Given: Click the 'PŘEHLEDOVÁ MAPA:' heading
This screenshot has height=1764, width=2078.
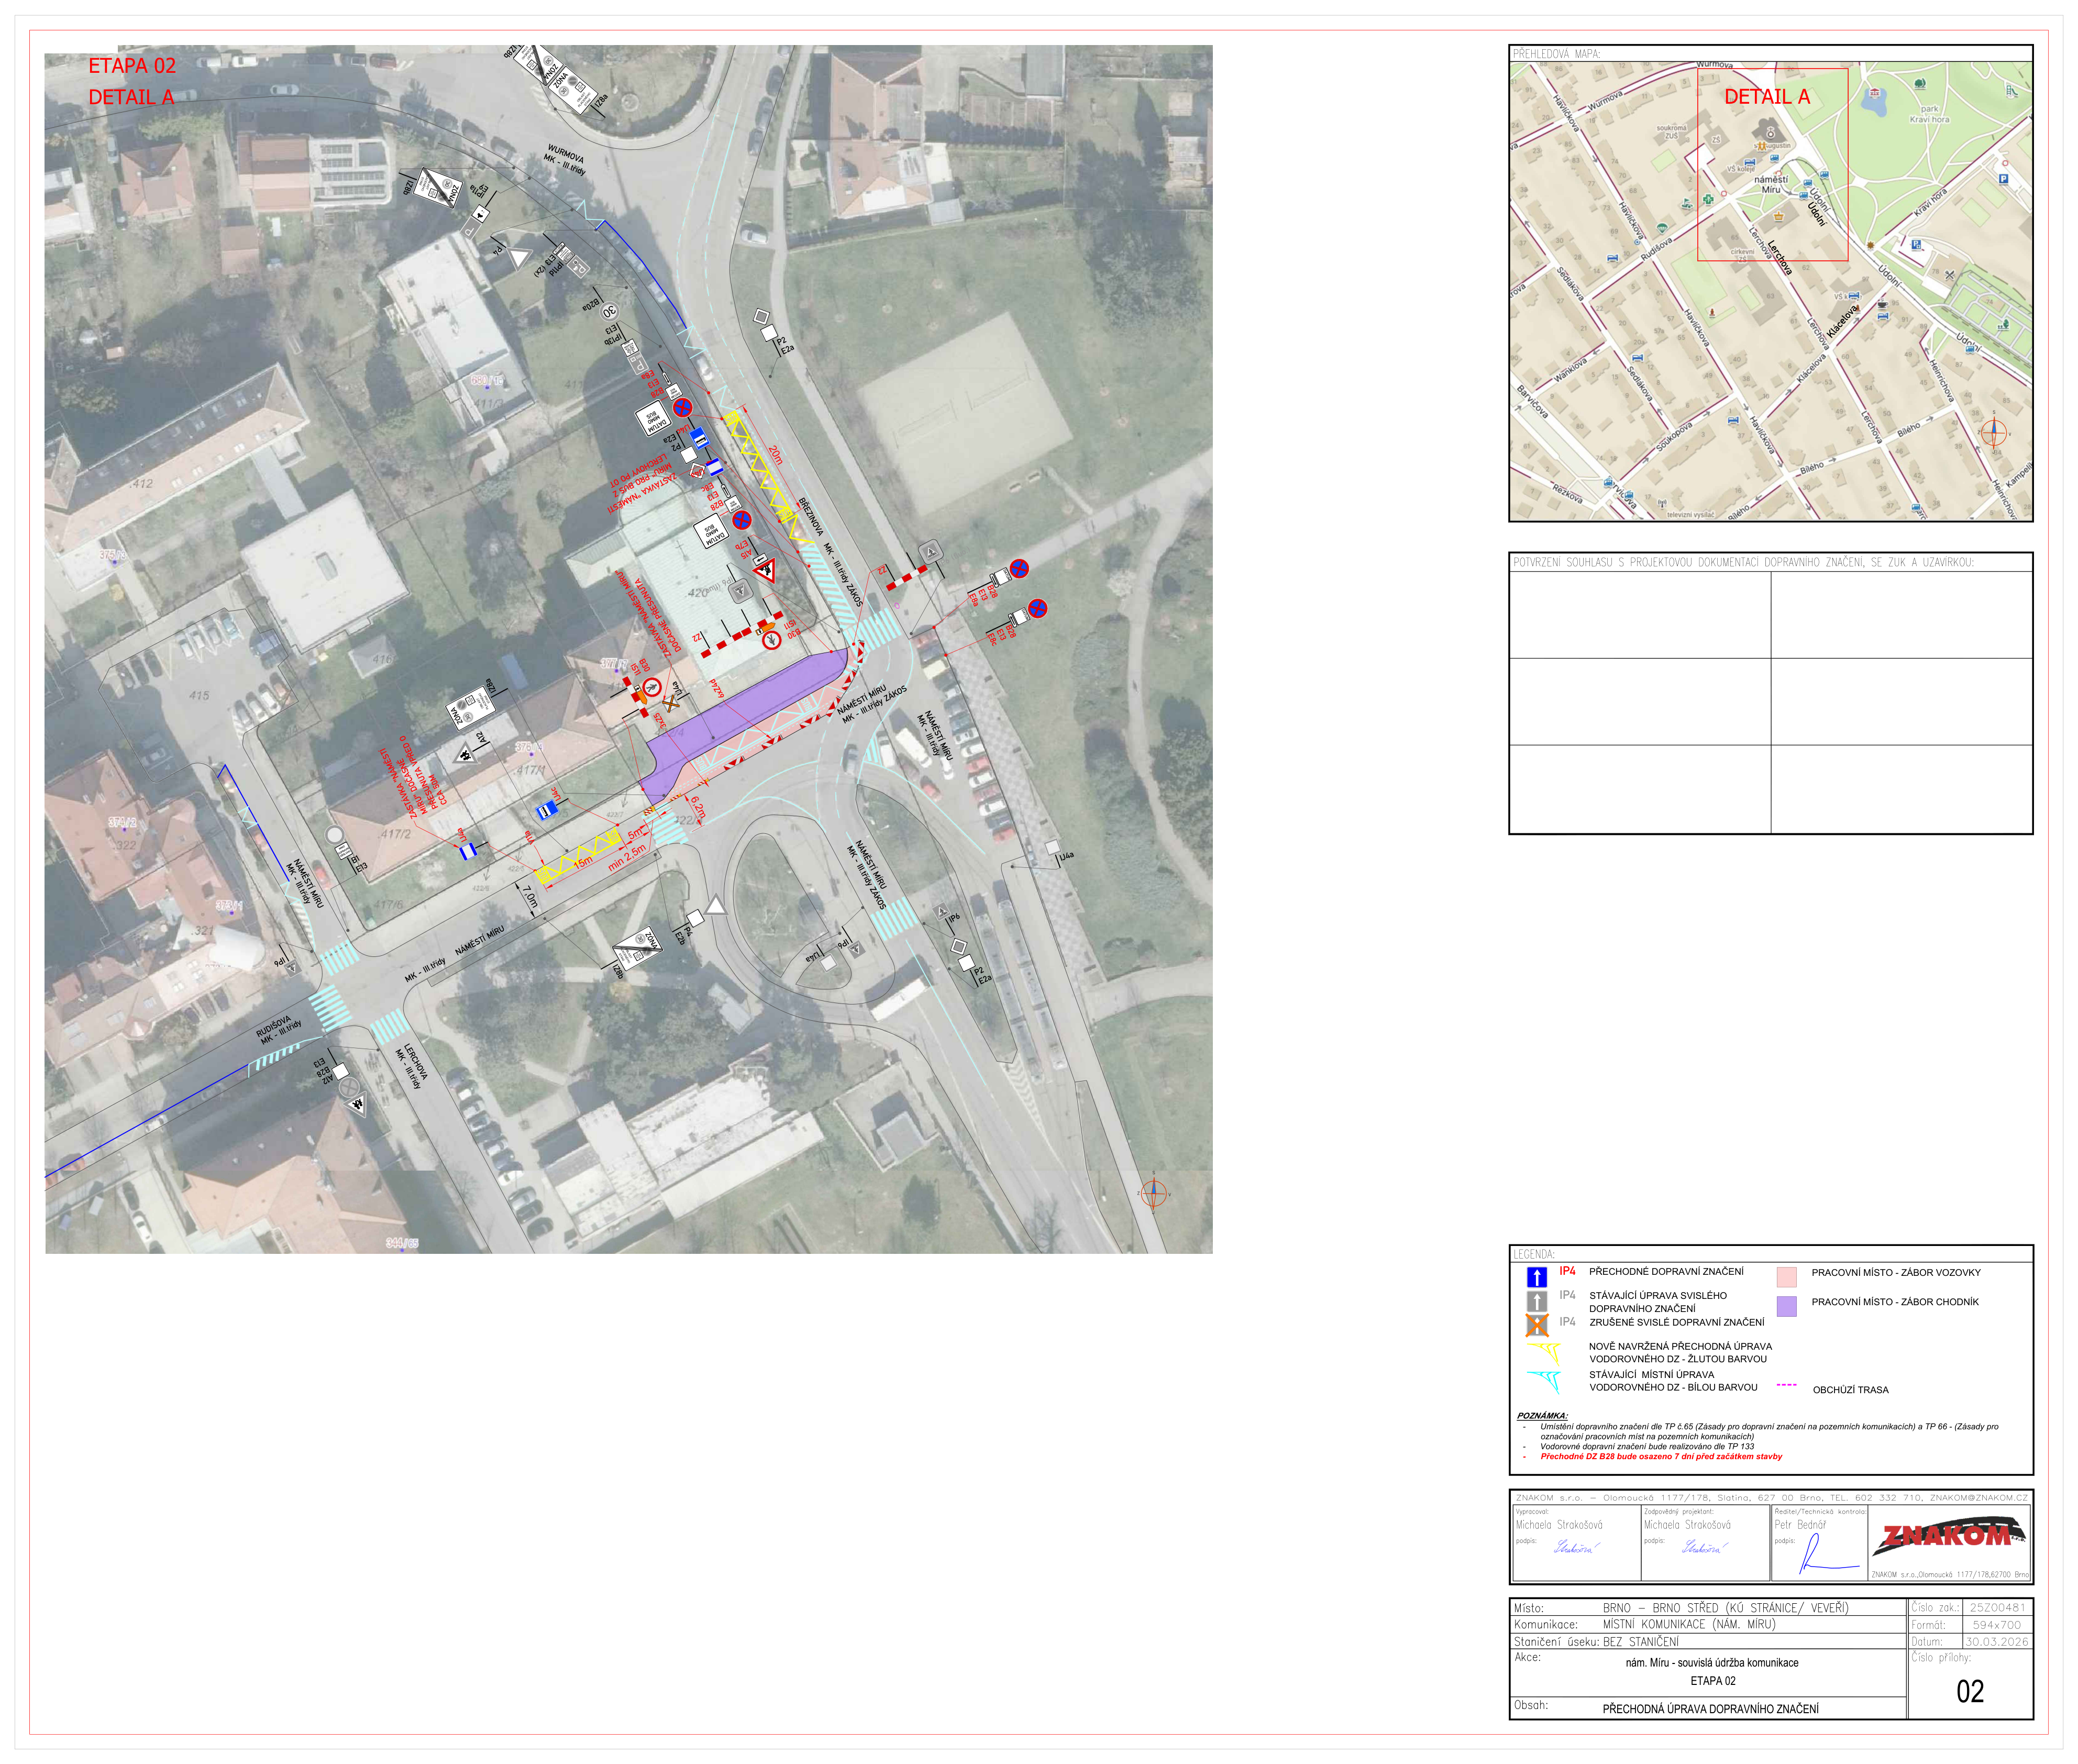Looking at the screenshot, I should tap(1556, 54).
